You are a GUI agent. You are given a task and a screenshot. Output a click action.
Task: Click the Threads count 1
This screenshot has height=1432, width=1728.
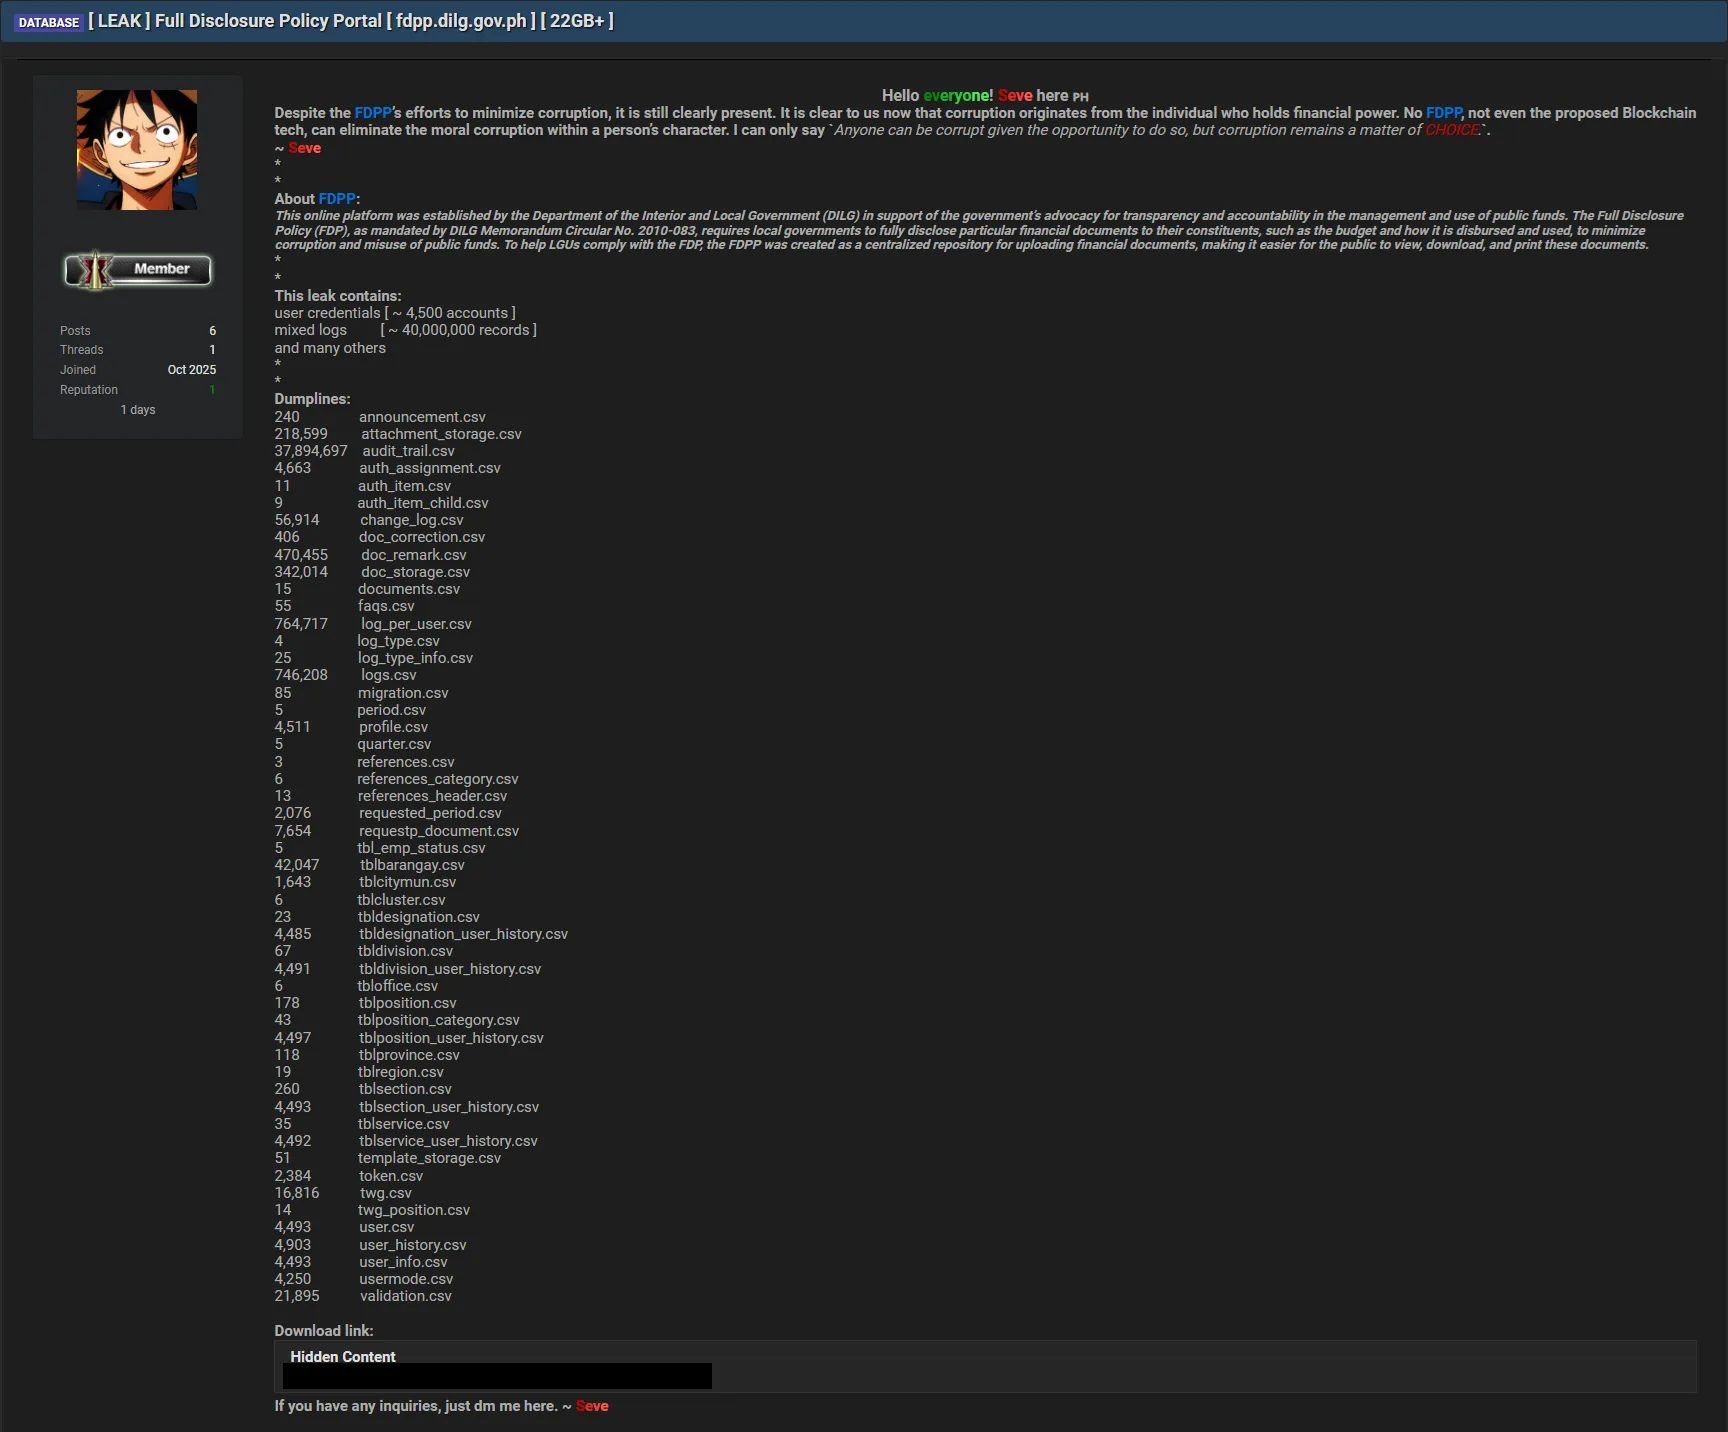[211, 350]
